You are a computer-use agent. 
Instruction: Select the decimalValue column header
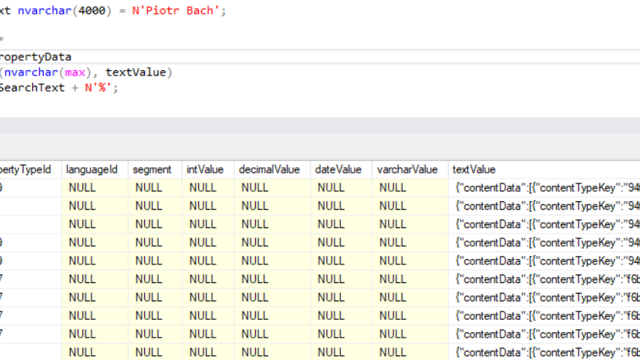(x=272, y=169)
